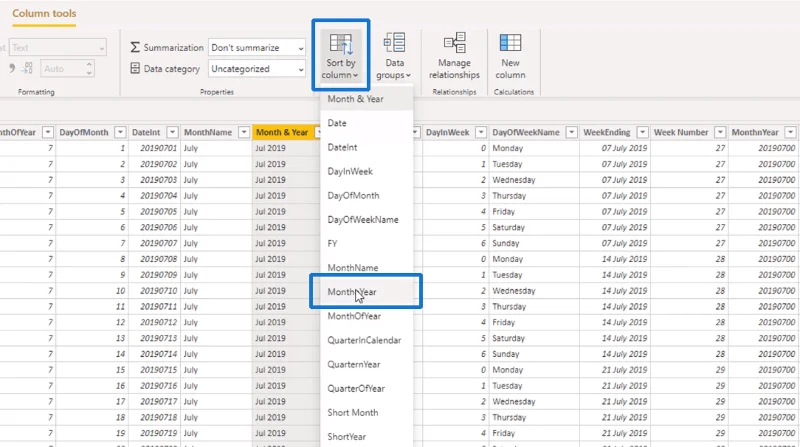Viewport: 800px width, 447px height.
Task: Choose ShortYear in the sort list
Action: (366, 436)
